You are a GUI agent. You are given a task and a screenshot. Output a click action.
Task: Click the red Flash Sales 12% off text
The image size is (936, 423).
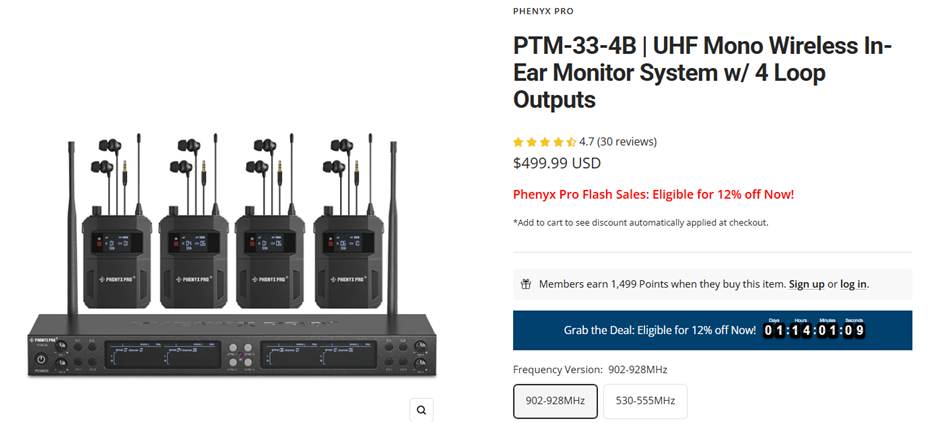coord(654,194)
